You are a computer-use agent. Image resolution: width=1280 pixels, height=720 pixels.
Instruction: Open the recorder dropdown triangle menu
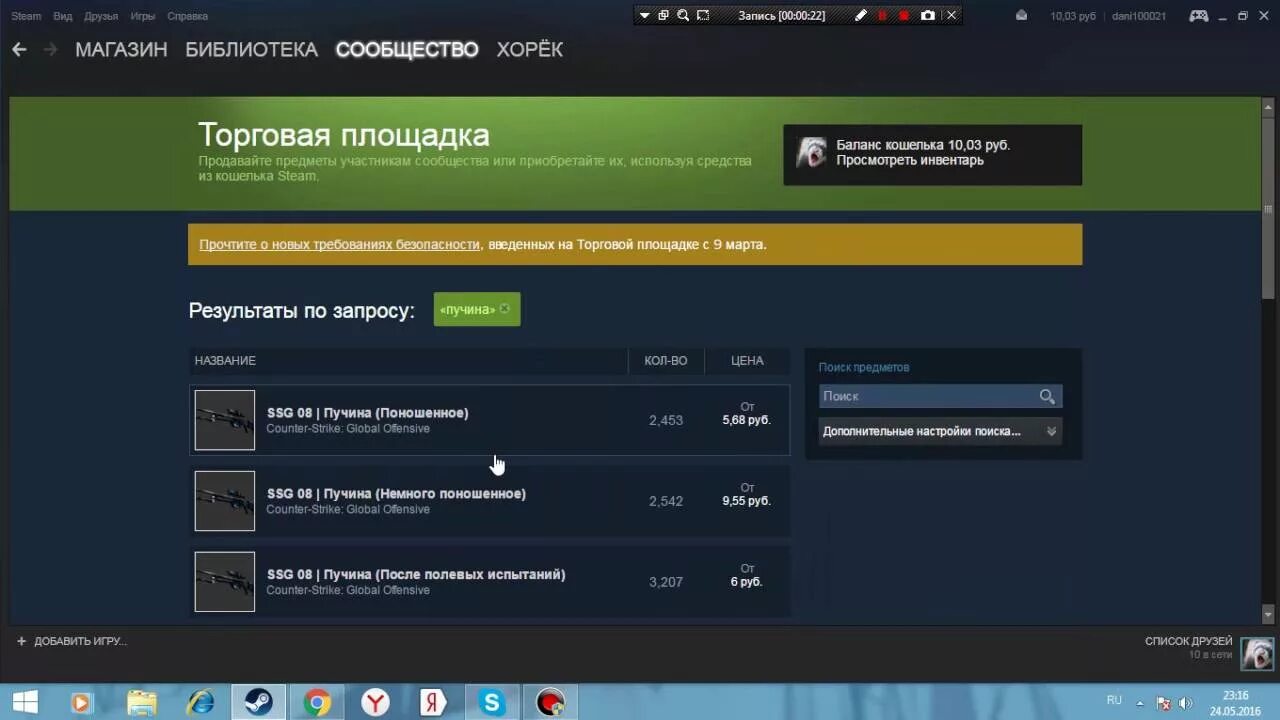pos(645,15)
